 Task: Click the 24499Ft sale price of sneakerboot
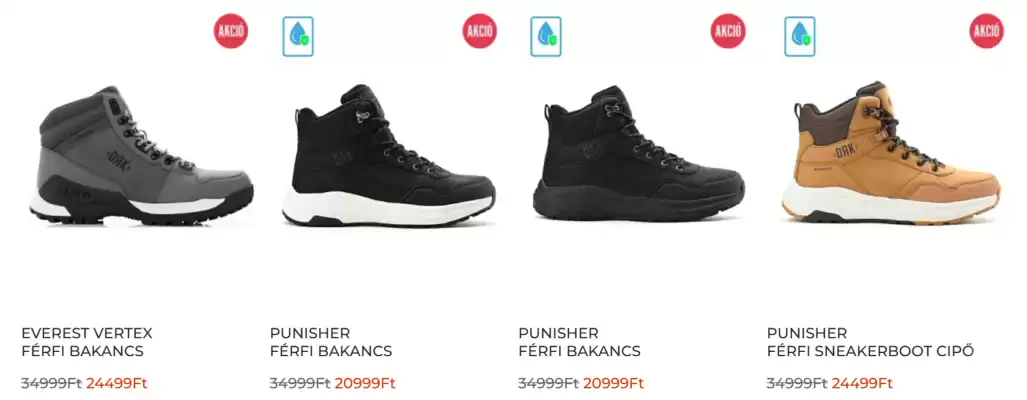pyautogui.click(x=862, y=383)
